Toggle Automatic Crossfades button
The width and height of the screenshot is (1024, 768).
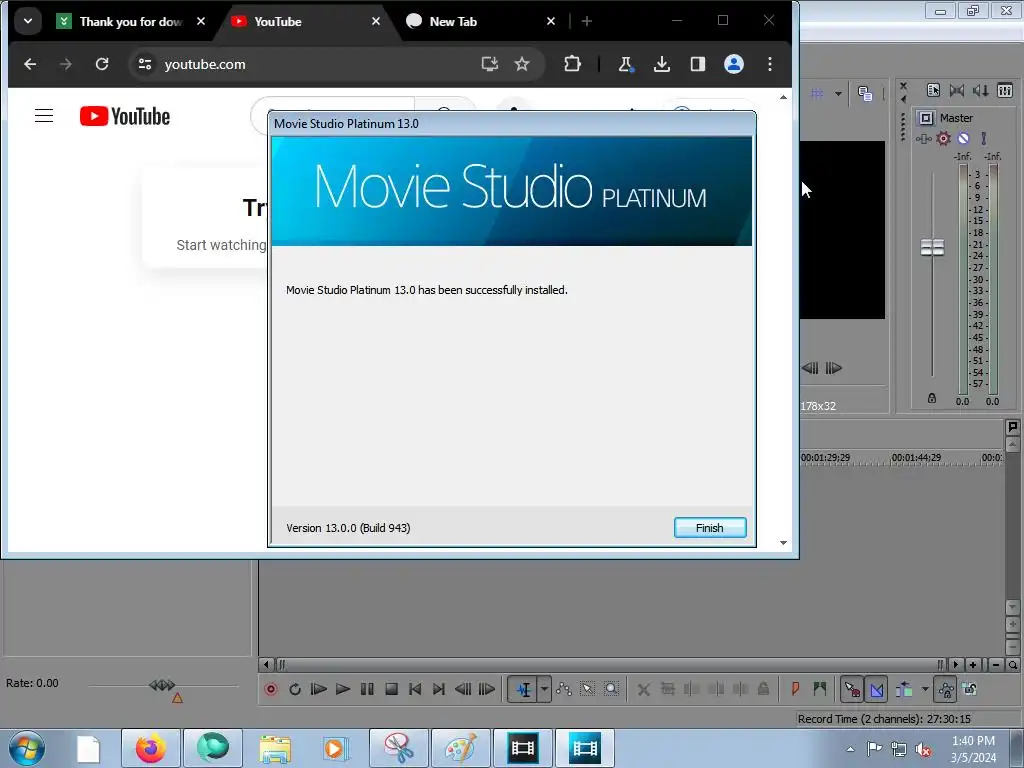coord(877,689)
